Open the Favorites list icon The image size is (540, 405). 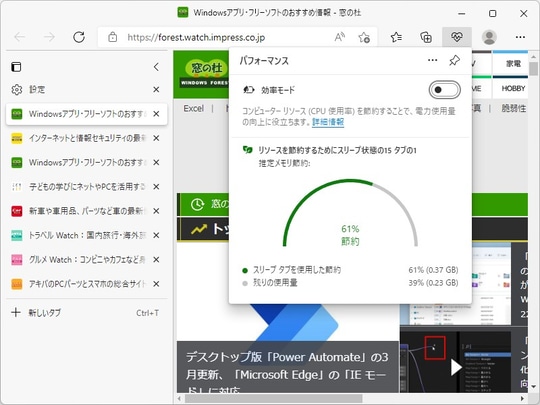396,37
